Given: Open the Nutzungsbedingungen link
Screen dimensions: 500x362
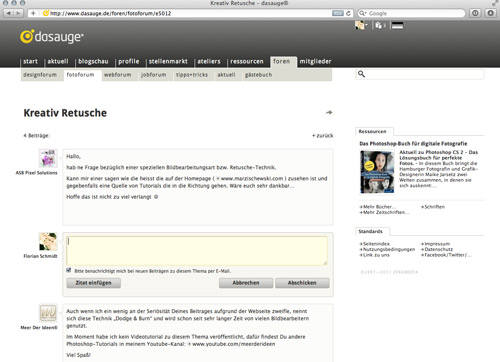Looking at the screenshot, I should click(x=387, y=249).
